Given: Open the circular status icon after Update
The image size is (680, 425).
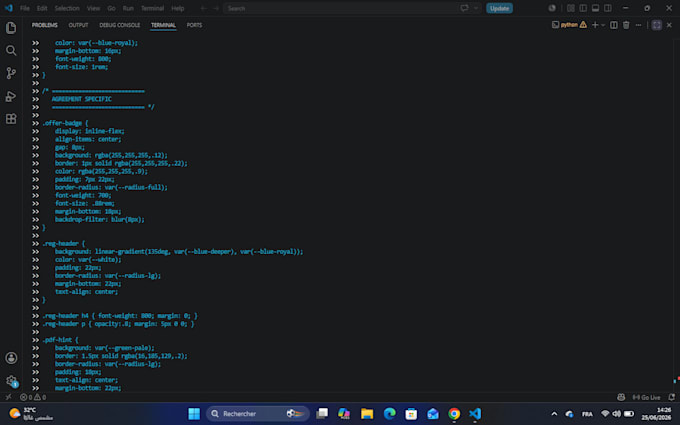Looking at the screenshot, I should (552, 8).
